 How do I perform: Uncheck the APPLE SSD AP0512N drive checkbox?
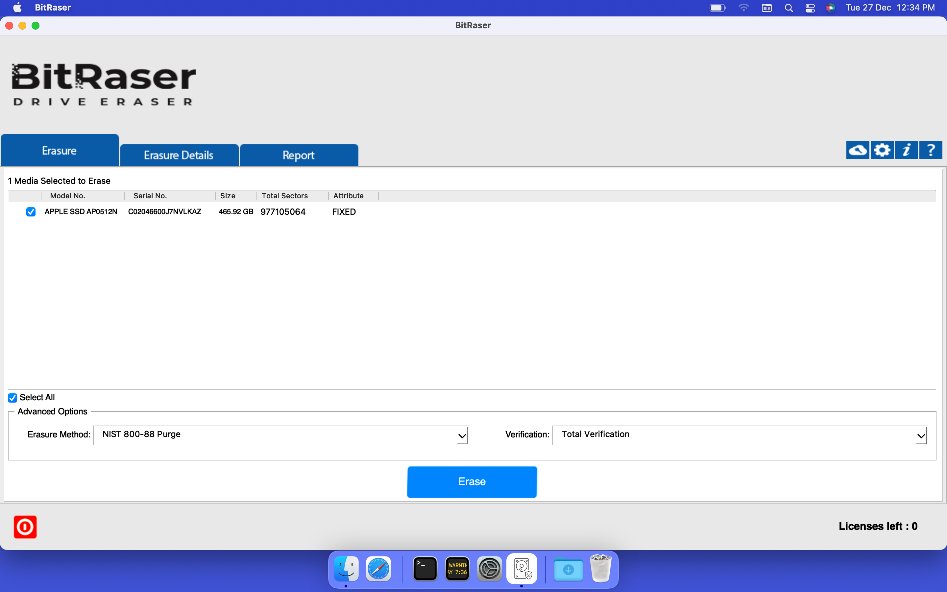31,211
